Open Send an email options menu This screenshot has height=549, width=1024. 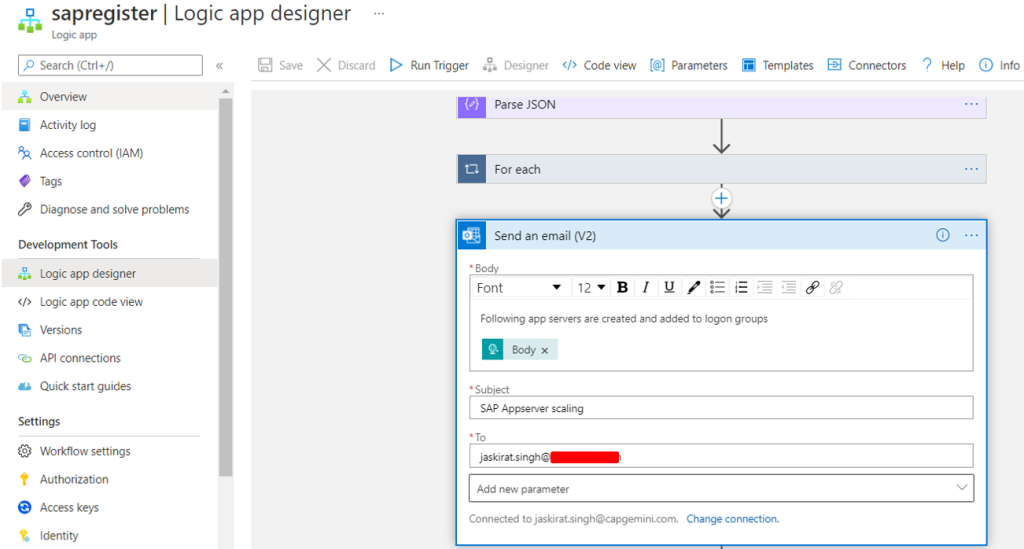point(971,235)
